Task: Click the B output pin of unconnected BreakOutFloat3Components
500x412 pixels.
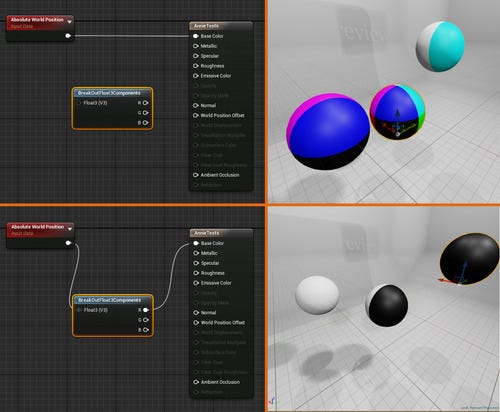Action: click(146, 123)
